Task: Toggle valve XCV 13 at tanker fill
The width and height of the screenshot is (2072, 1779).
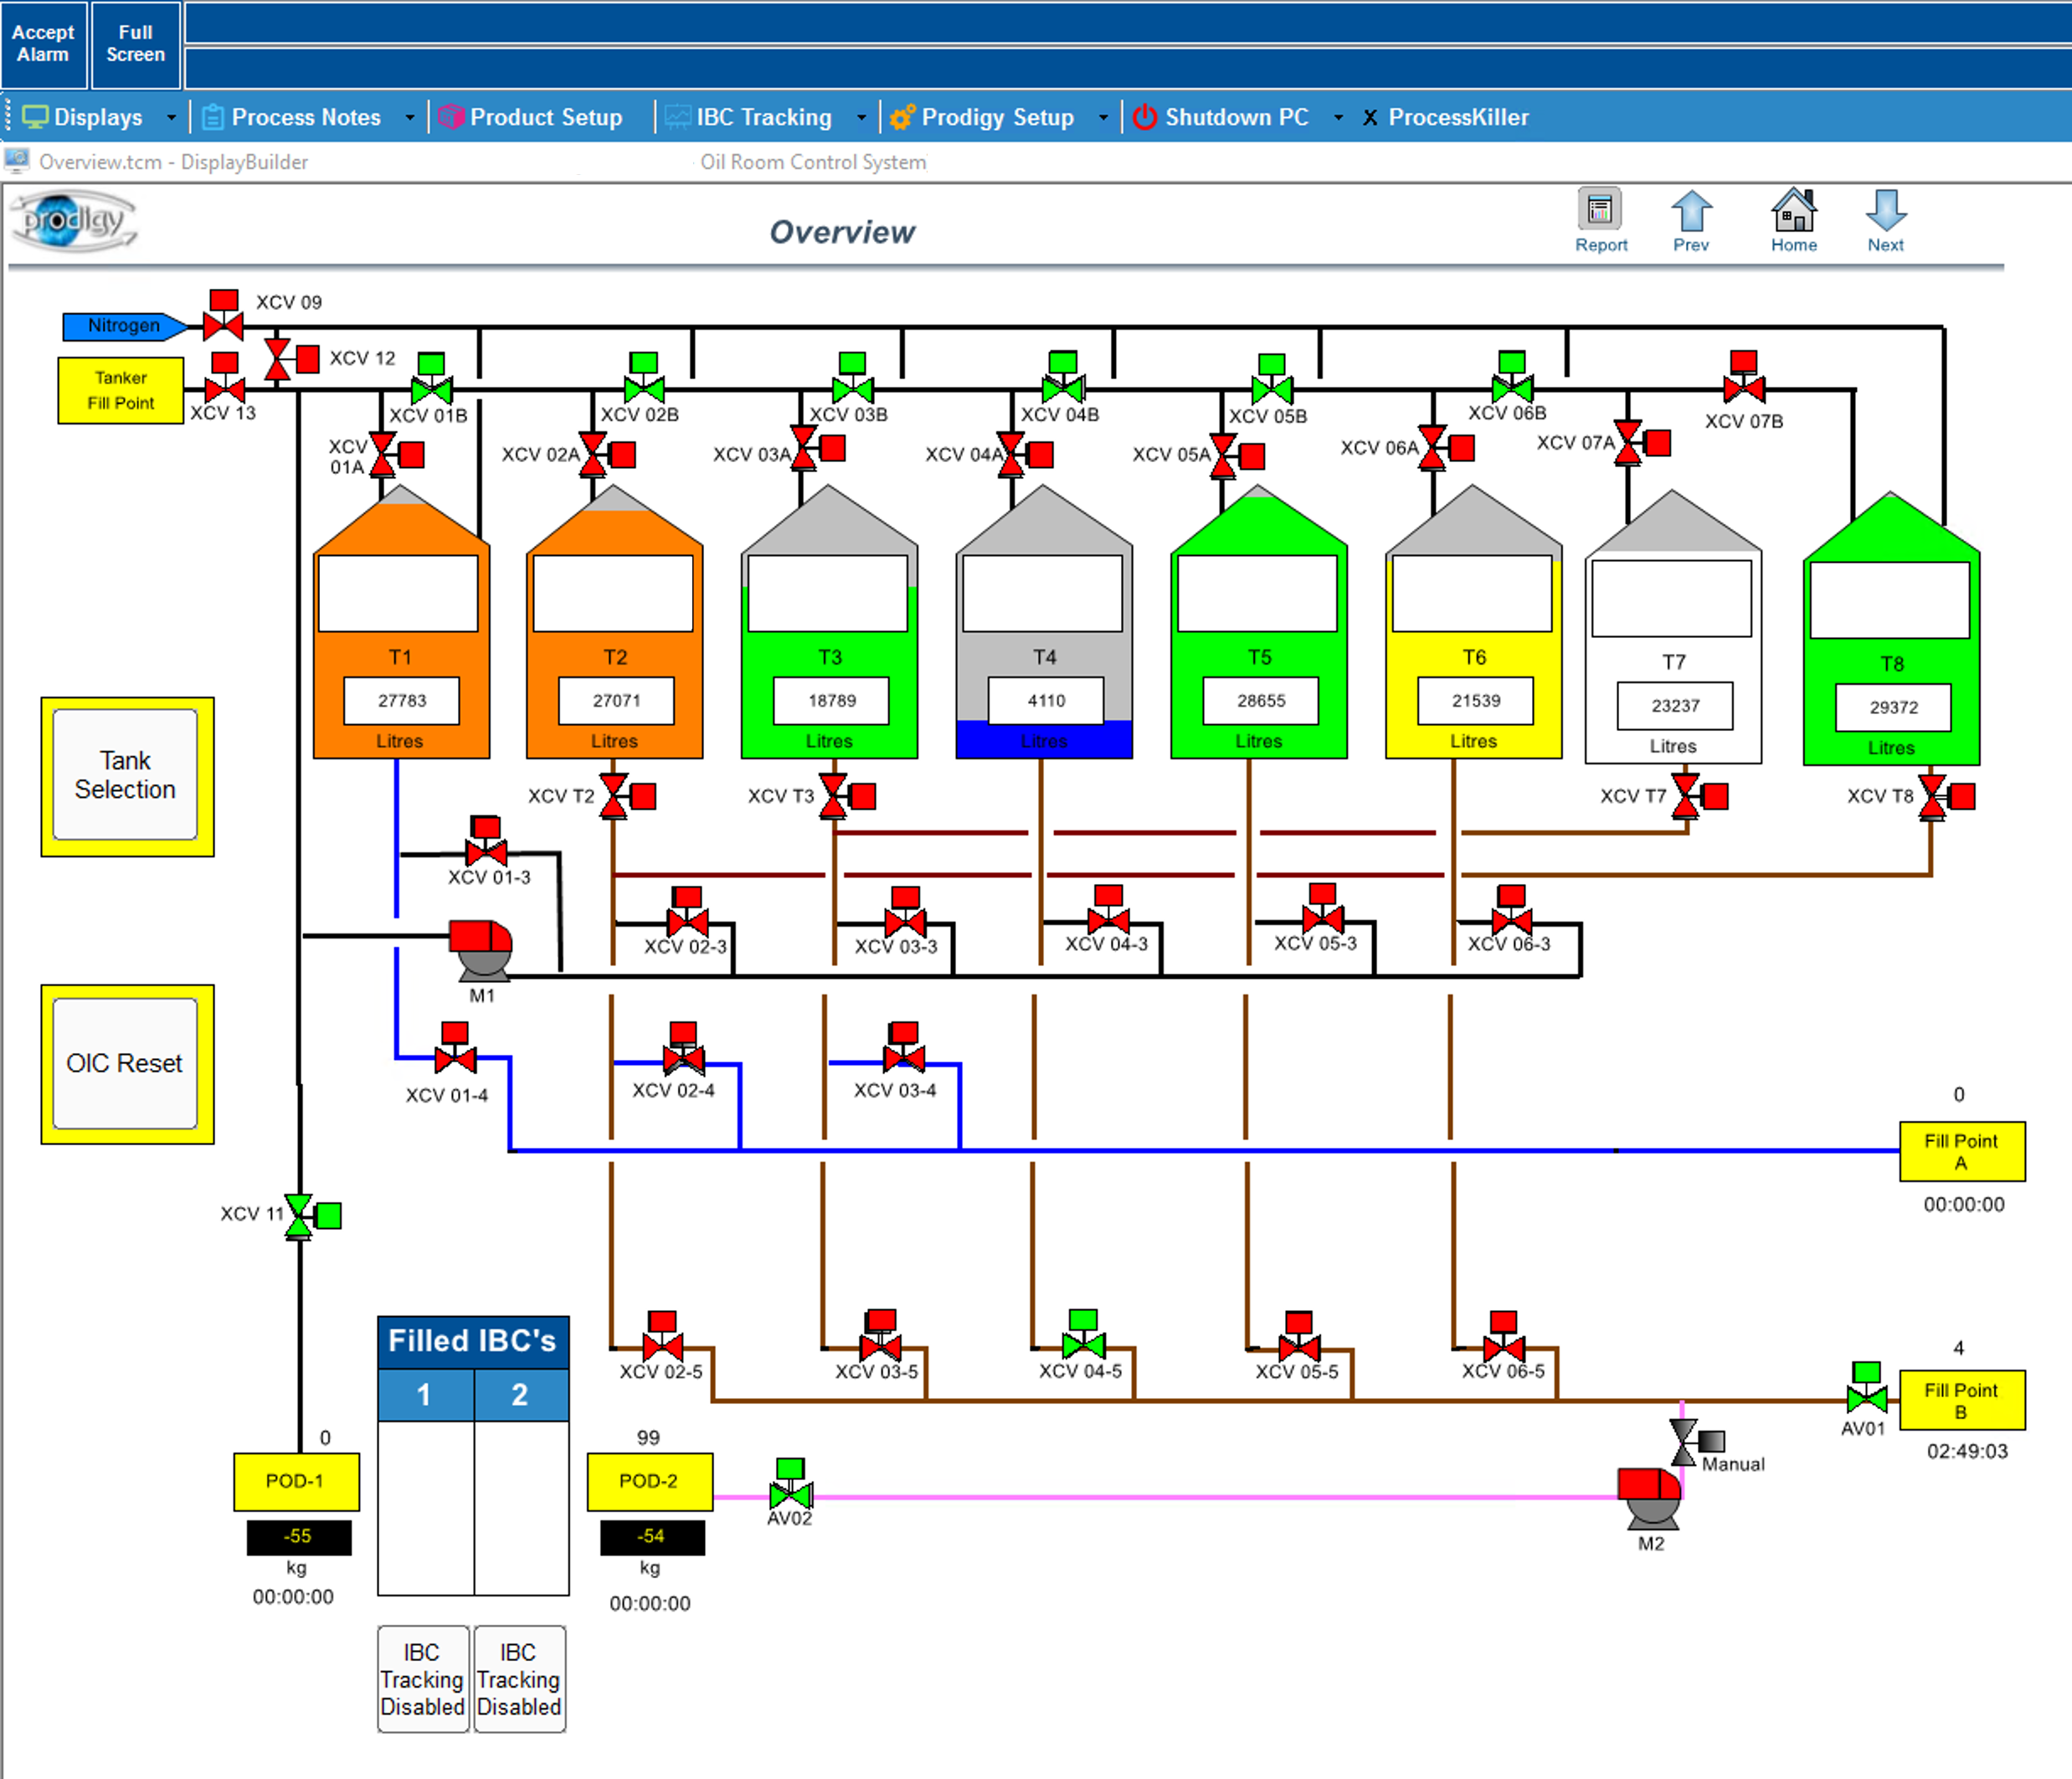Action: pos(225,378)
